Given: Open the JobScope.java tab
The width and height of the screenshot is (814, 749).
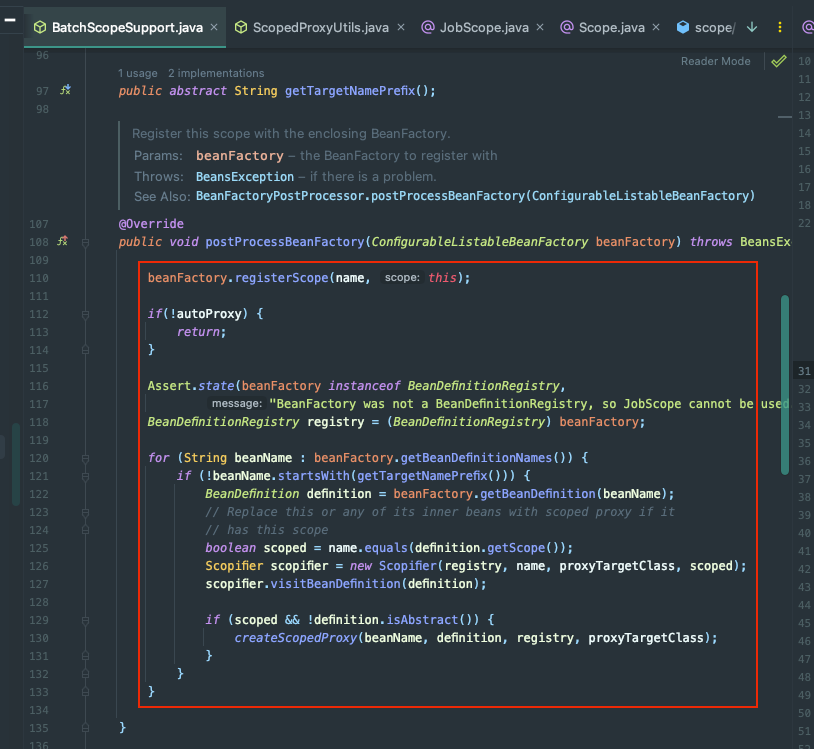Looking at the screenshot, I should (483, 28).
